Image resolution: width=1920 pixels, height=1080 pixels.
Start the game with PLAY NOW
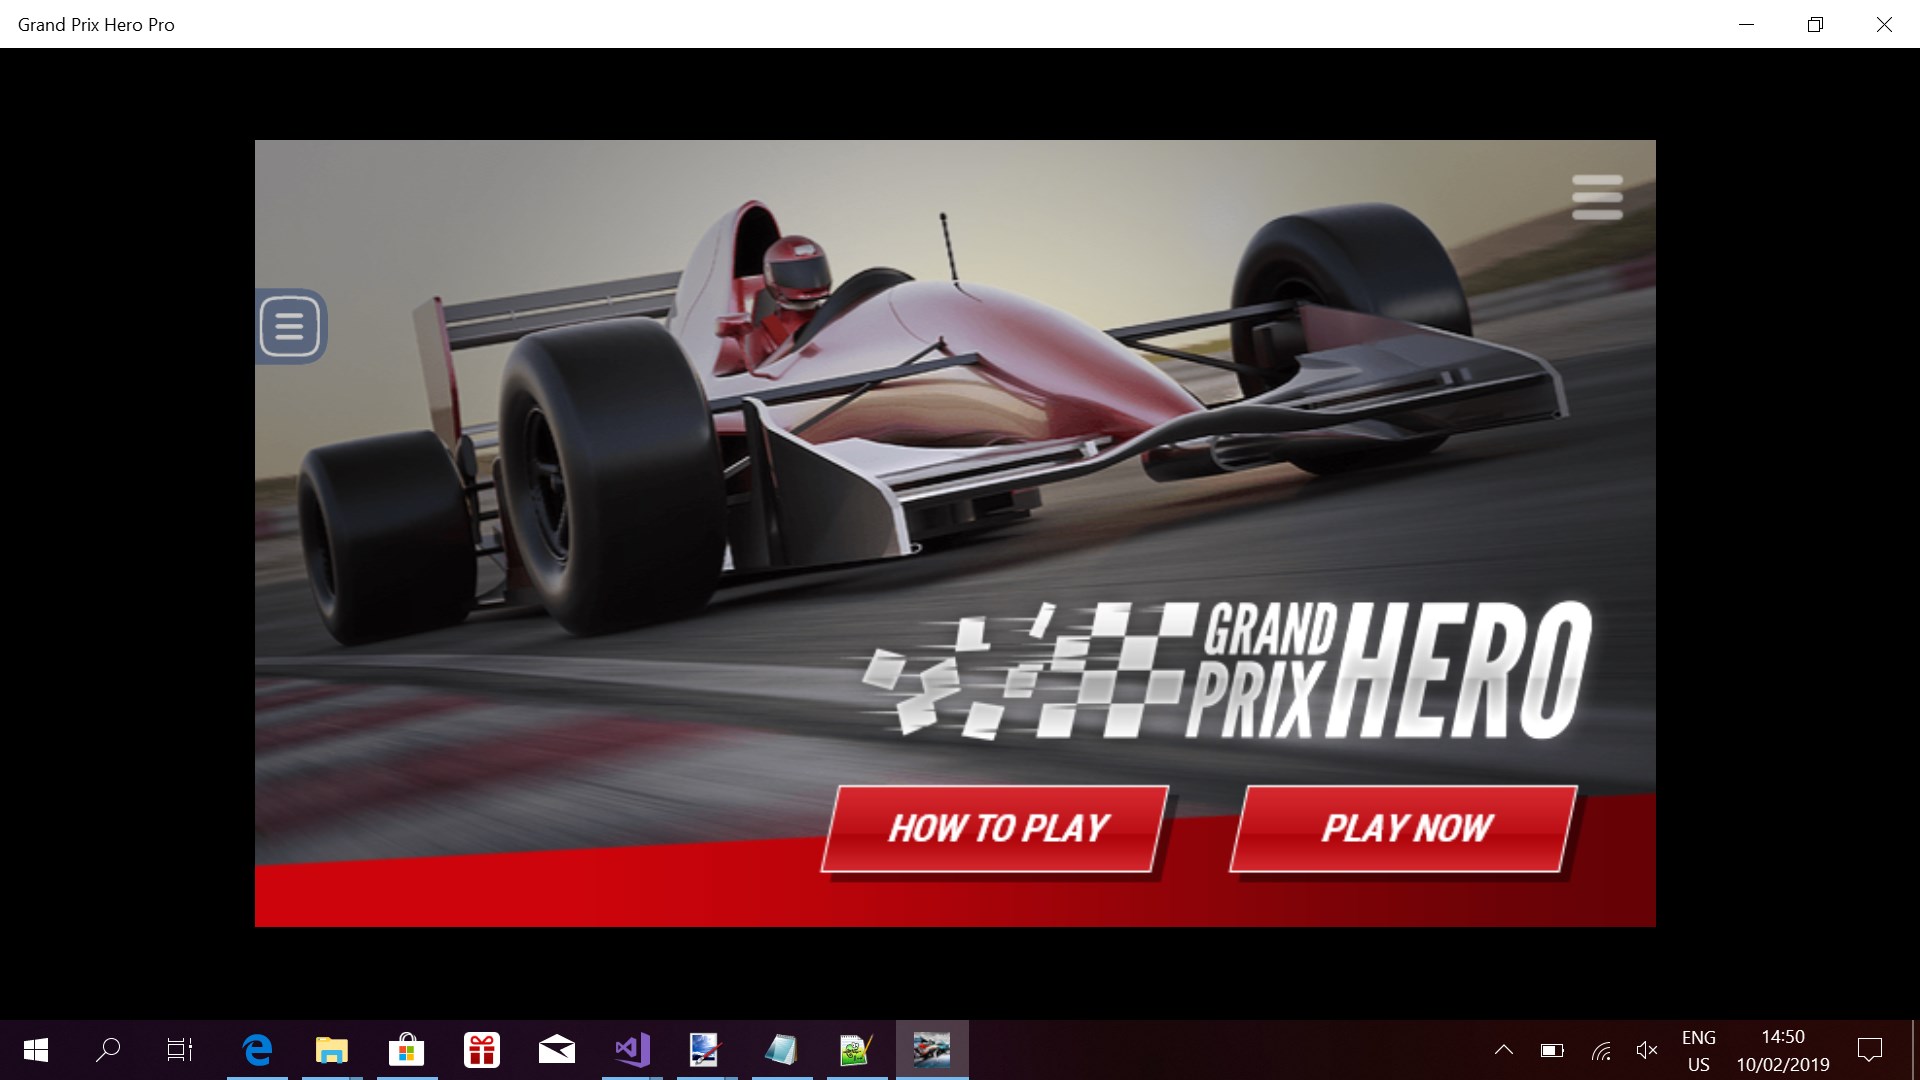point(1404,828)
